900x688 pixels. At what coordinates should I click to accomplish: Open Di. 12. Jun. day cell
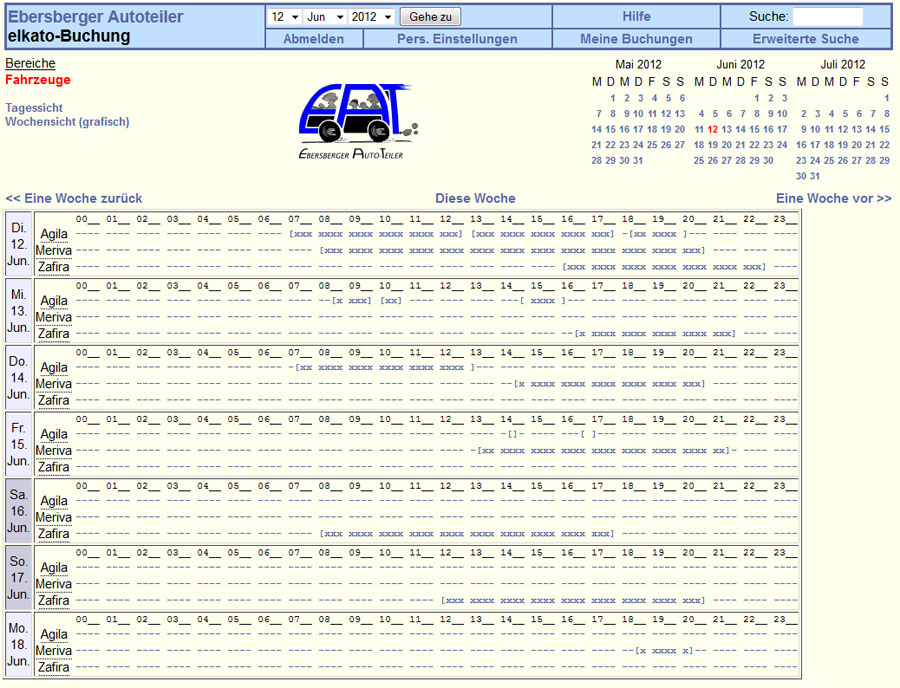point(18,244)
